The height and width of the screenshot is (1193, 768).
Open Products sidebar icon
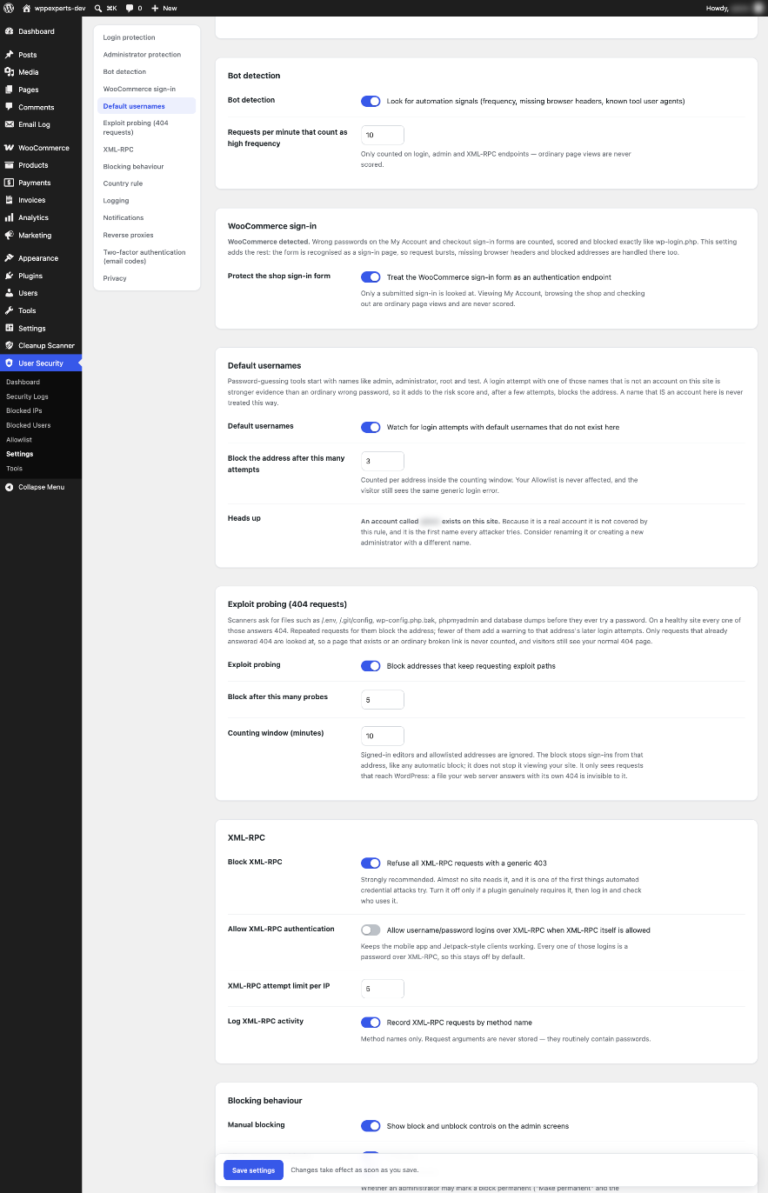[x=9, y=165]
